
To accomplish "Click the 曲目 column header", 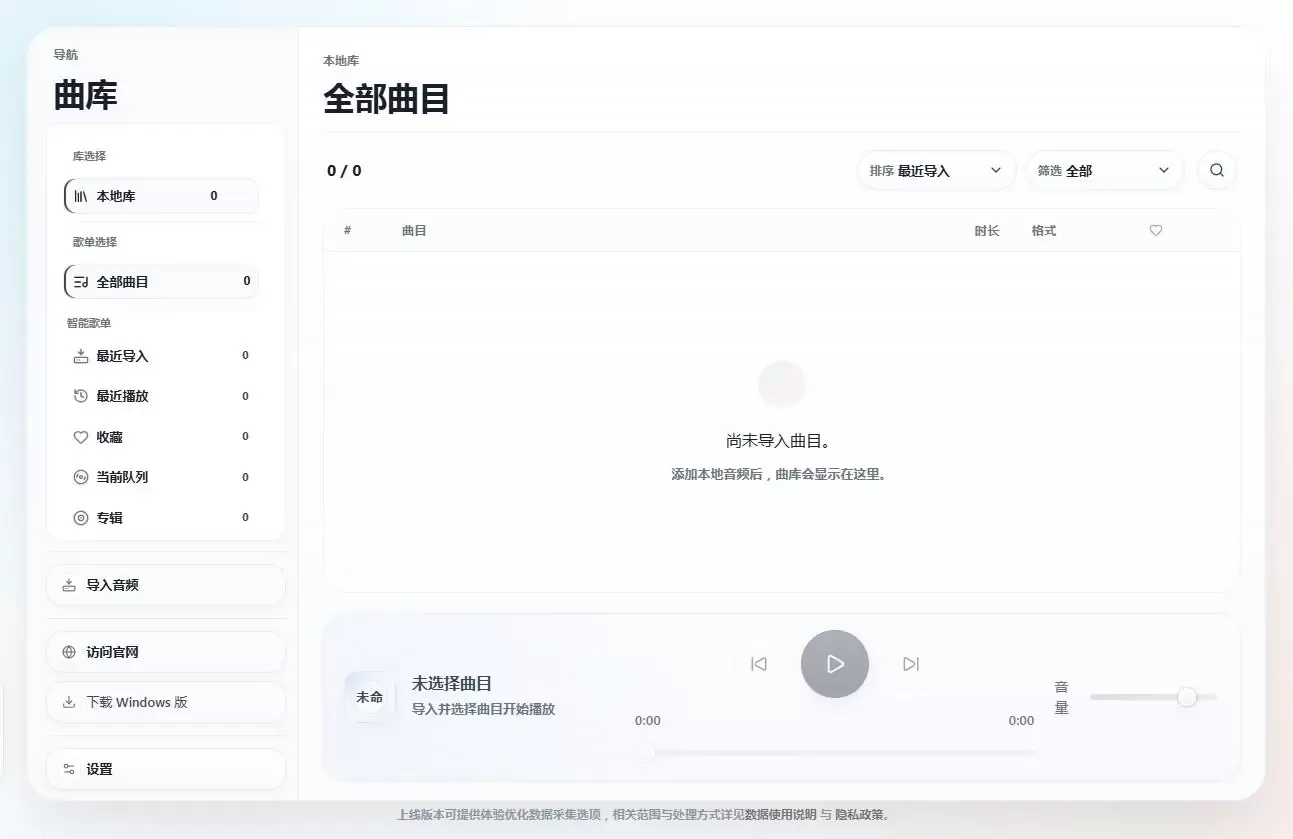I will click(x=414, y=231).
